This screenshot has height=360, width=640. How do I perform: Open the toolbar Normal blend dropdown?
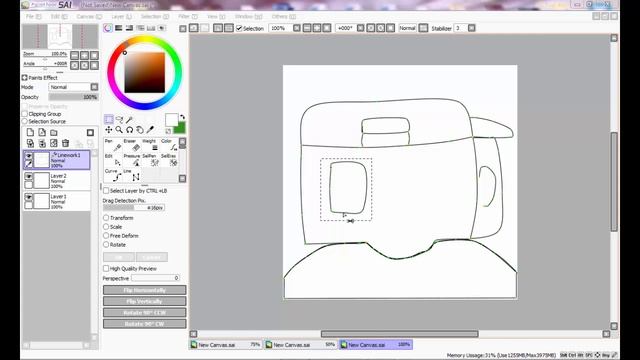tap(423, 28)
